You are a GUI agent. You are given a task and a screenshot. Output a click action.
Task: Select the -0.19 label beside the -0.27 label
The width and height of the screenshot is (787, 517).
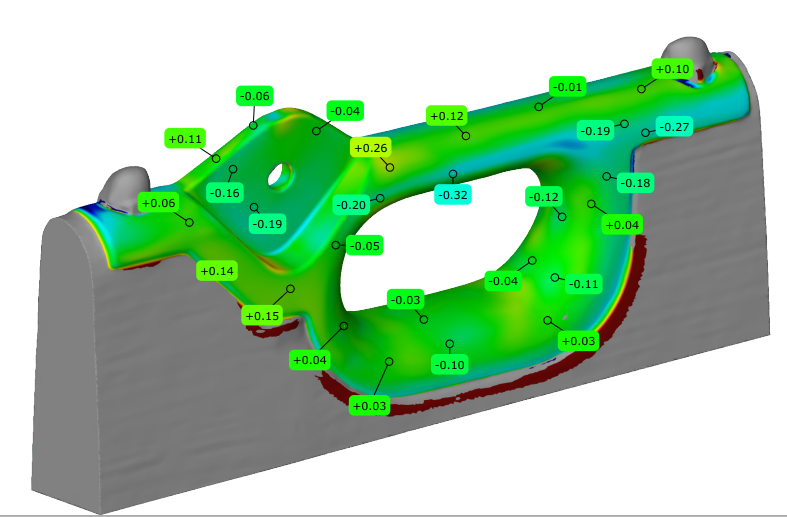point(595,131)
